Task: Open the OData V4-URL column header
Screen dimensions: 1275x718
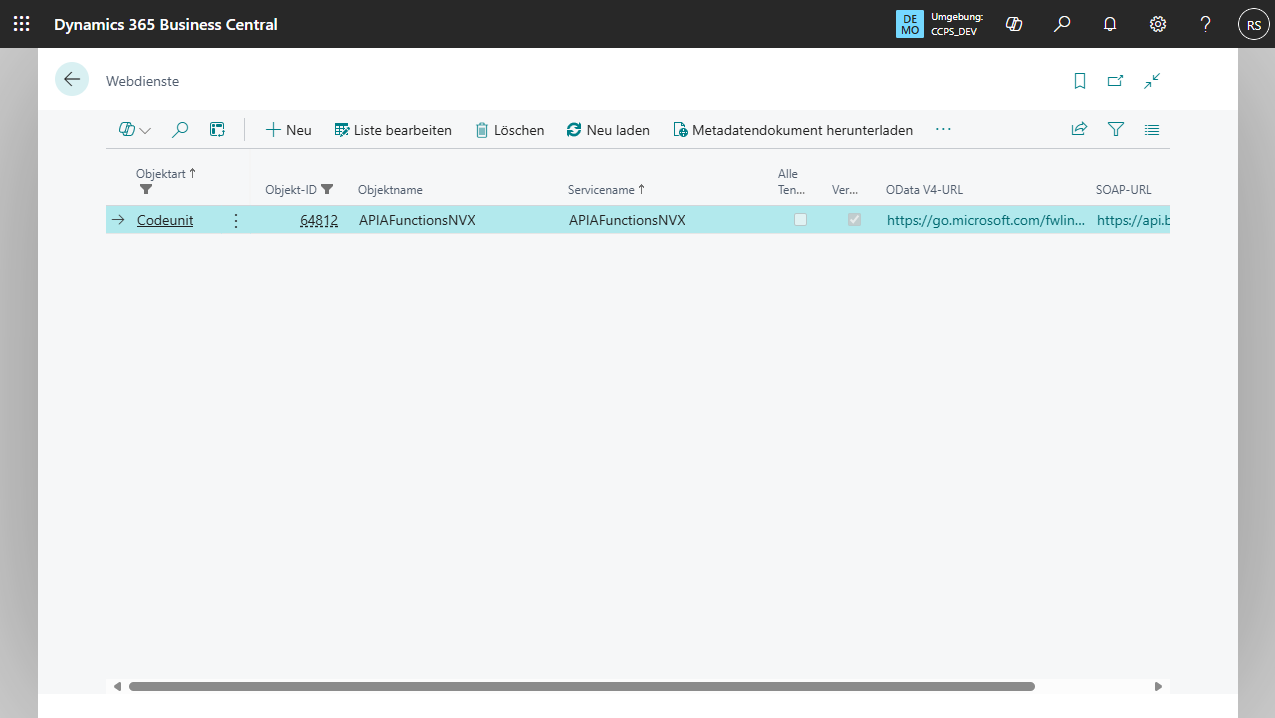Action: (x=924, y=190)
